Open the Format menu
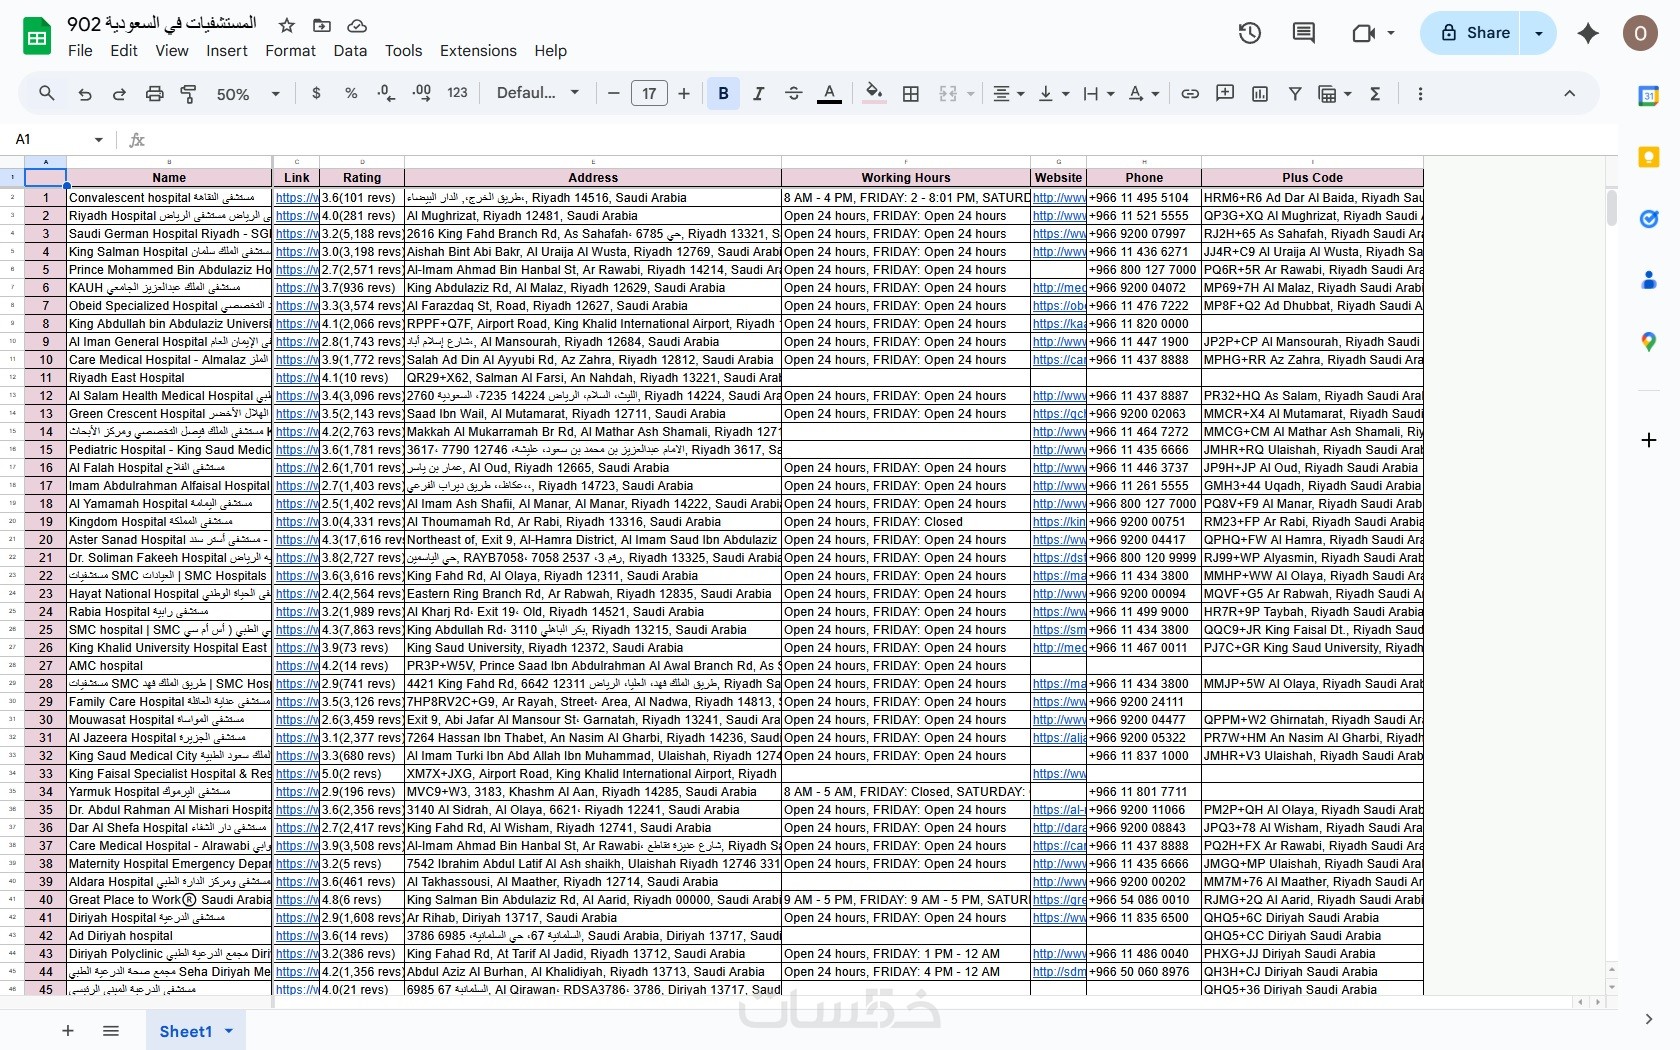 290,51
